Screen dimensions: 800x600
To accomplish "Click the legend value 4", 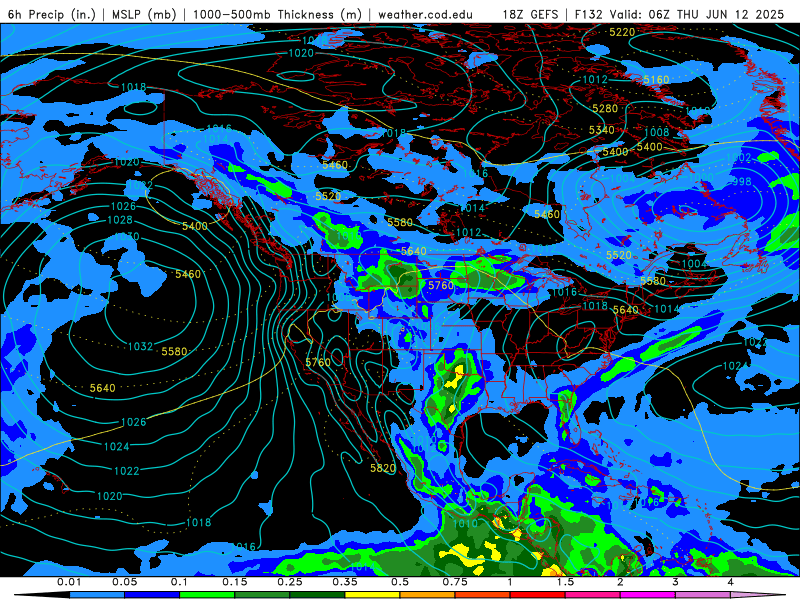I will 731,582.
